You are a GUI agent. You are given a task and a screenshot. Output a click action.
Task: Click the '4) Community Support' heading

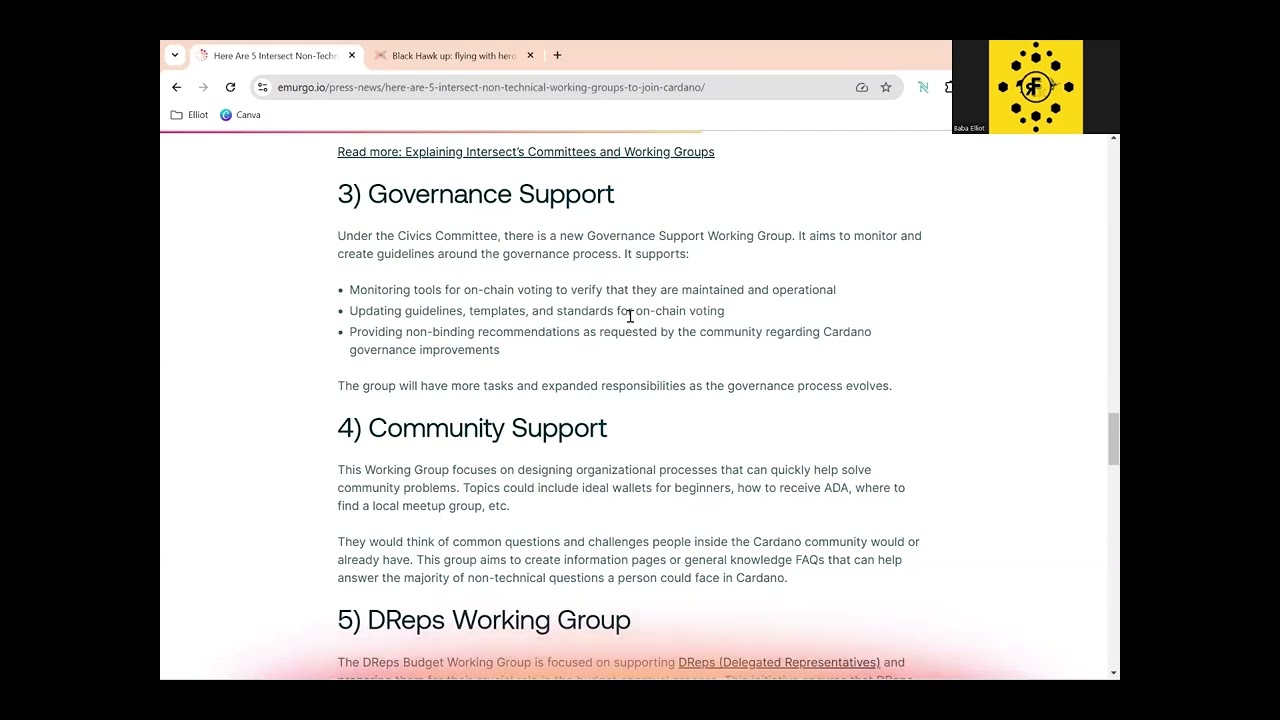coord(472,428)
